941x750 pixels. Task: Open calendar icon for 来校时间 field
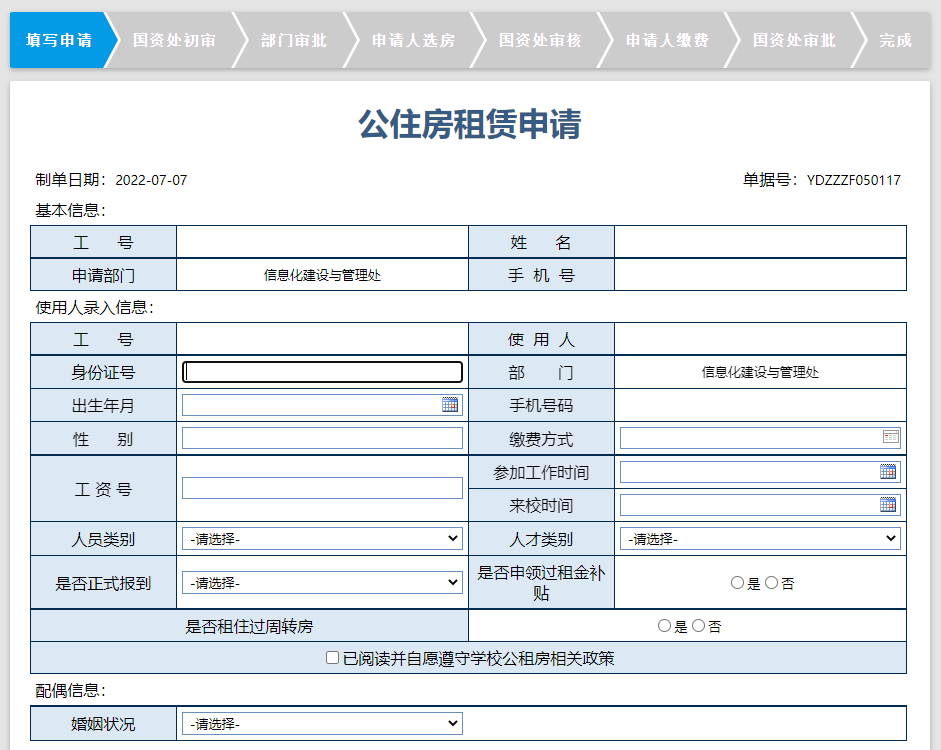pos(888,504)
